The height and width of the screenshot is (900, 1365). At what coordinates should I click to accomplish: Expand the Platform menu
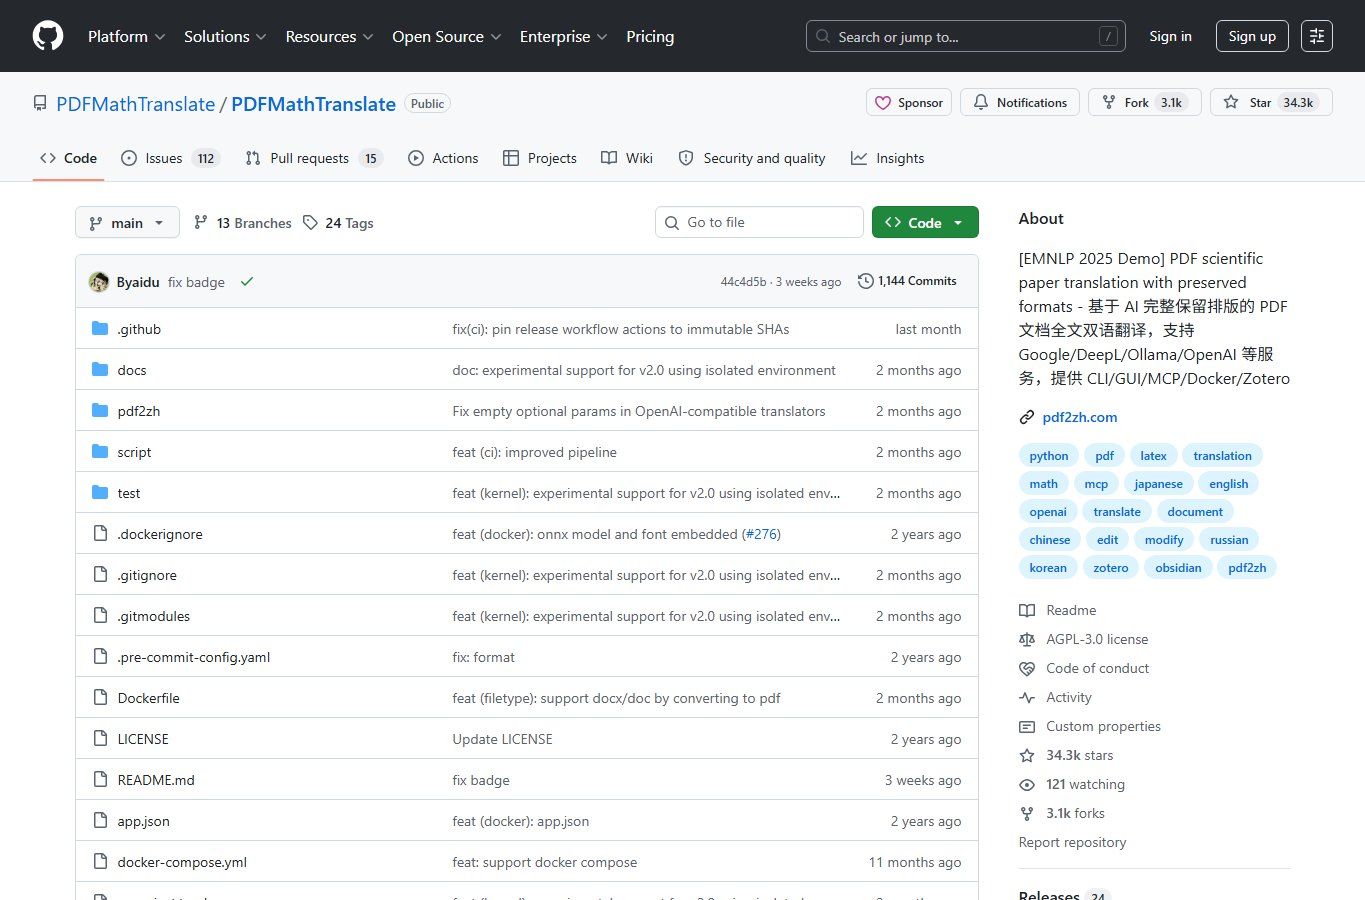[x=127, y=36]
